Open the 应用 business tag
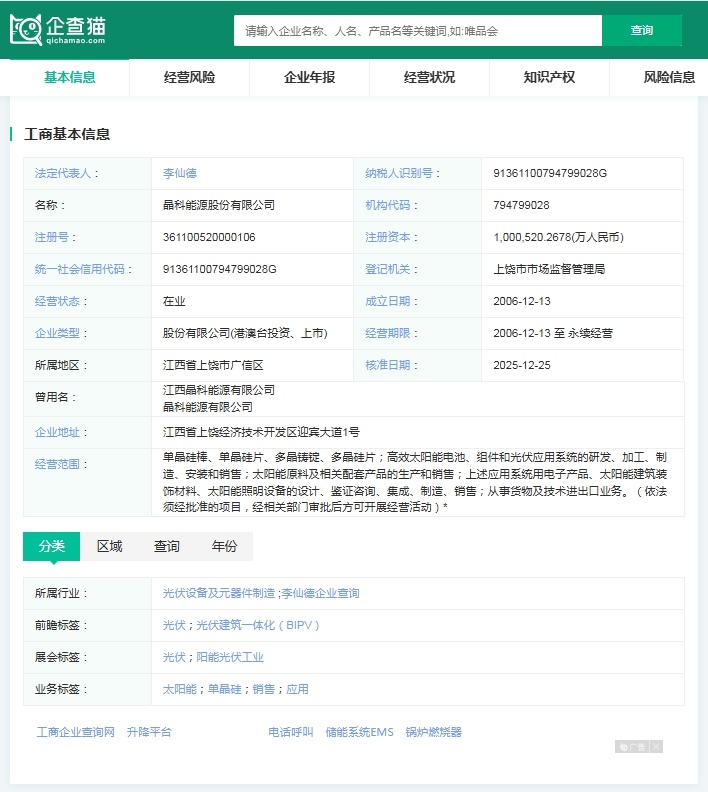The width and height of the screenshot is (708, 792). tap(297, 689)
